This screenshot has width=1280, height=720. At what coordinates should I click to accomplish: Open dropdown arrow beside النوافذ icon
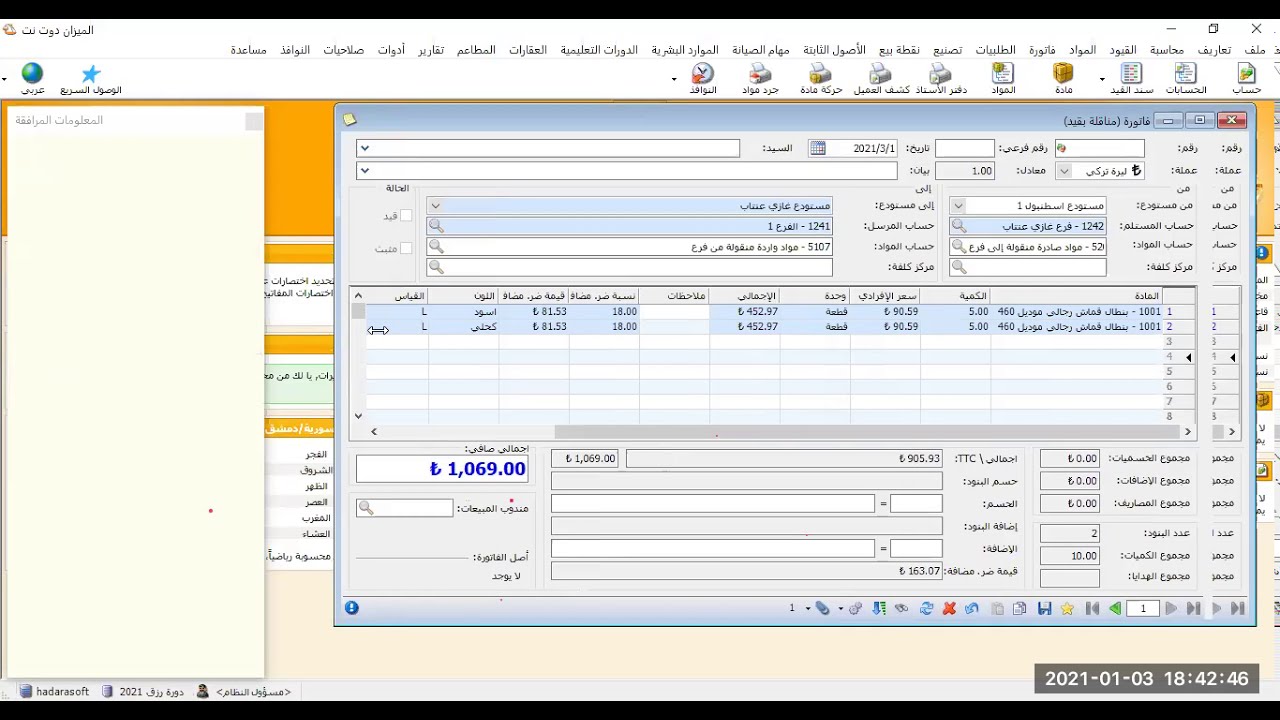click(x=674, y=79)
